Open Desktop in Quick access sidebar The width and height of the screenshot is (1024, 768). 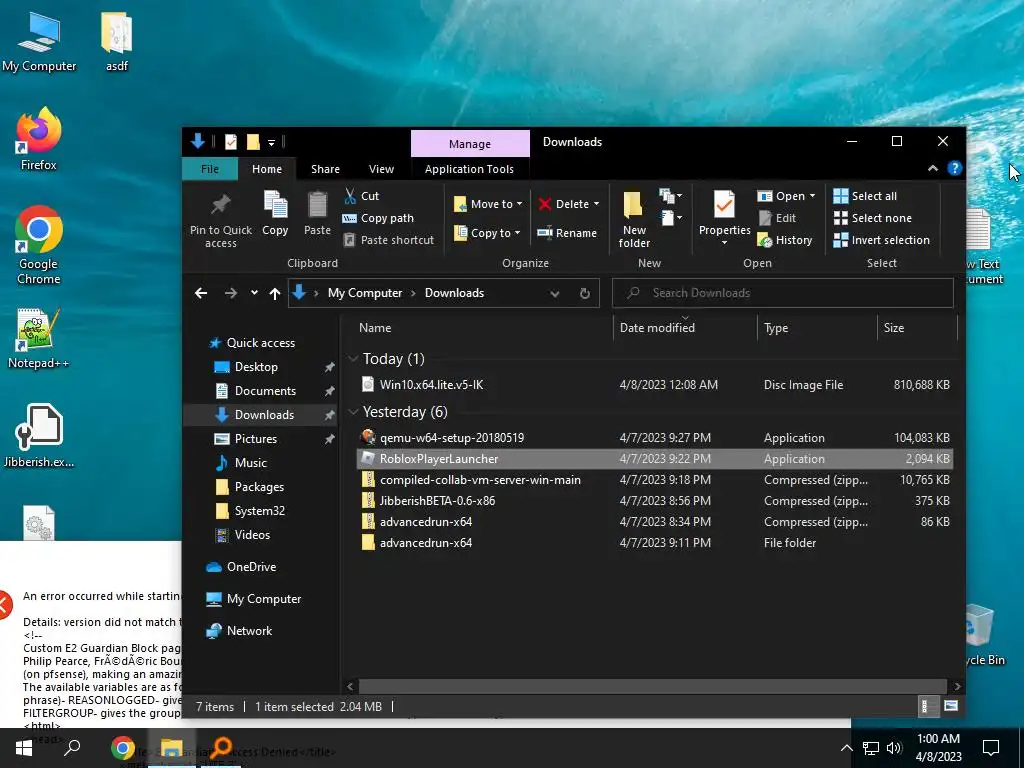(x=256, y=366)
